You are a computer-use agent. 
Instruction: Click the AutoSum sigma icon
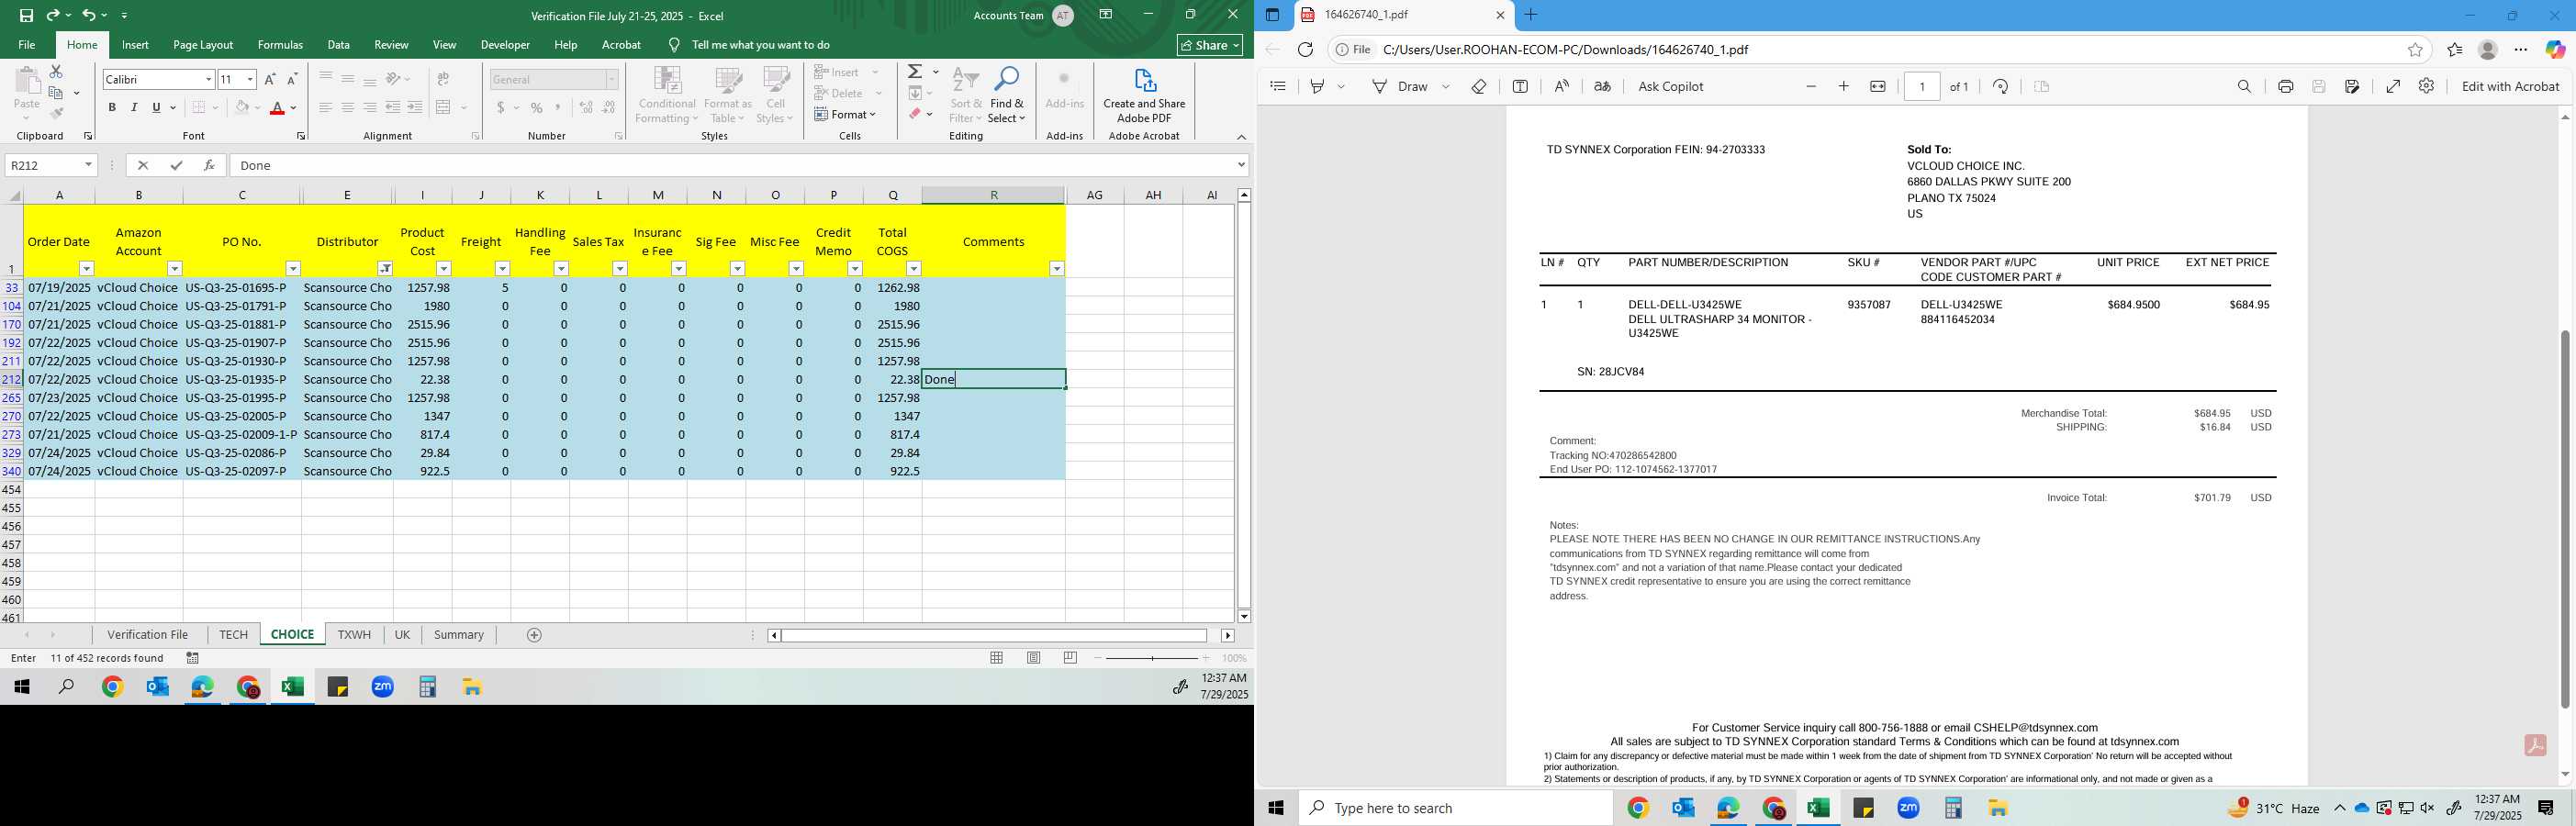[915, 72]
